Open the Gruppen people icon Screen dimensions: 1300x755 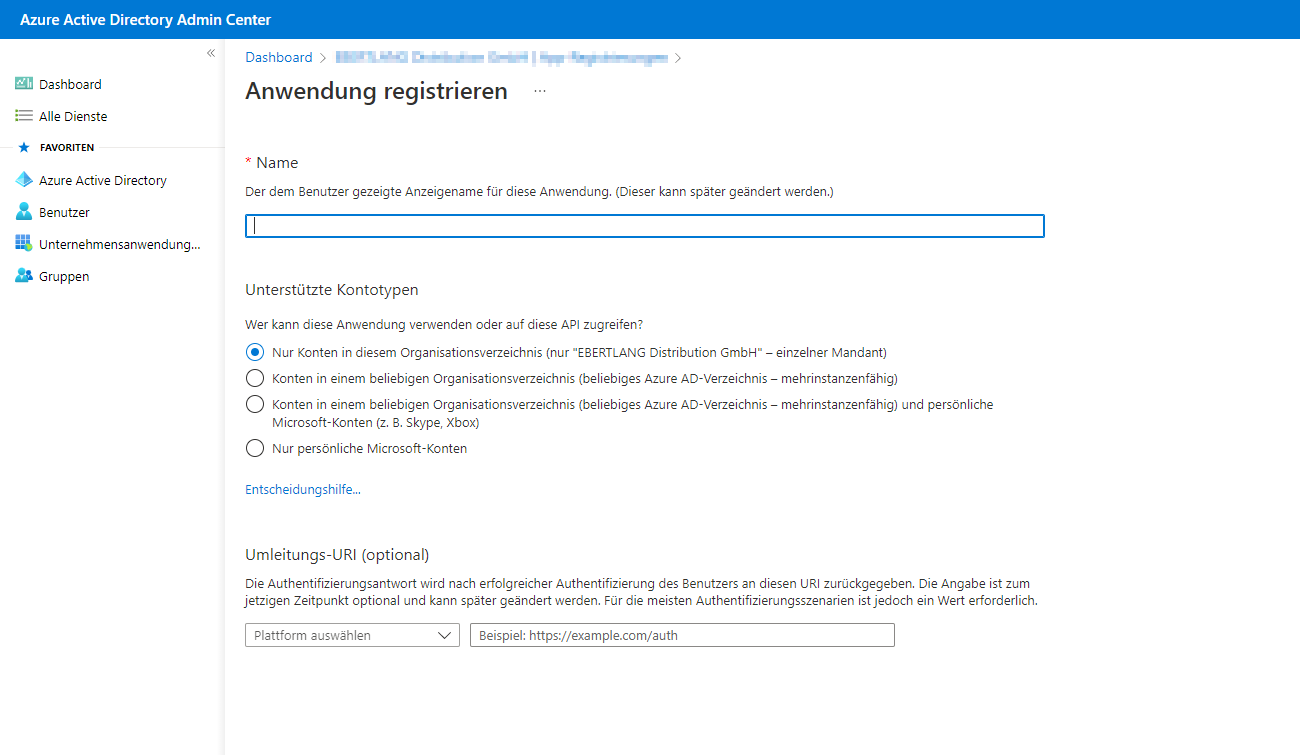click(x=24, y=276)
